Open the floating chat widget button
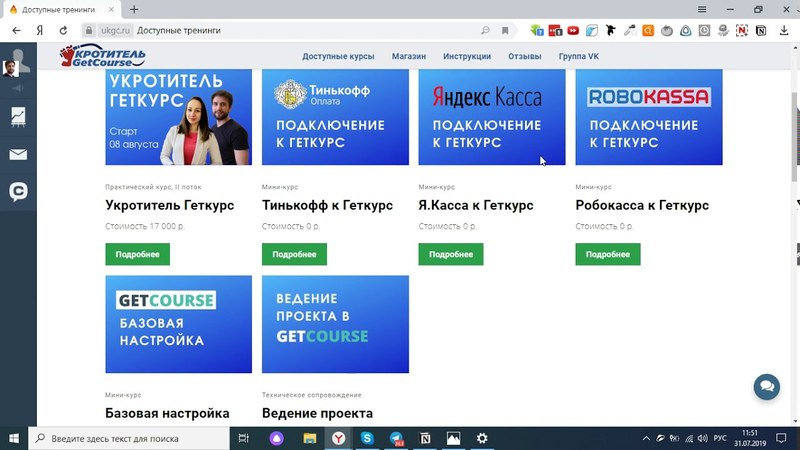Viewport: 800px width, 450px height. (767, 387)
